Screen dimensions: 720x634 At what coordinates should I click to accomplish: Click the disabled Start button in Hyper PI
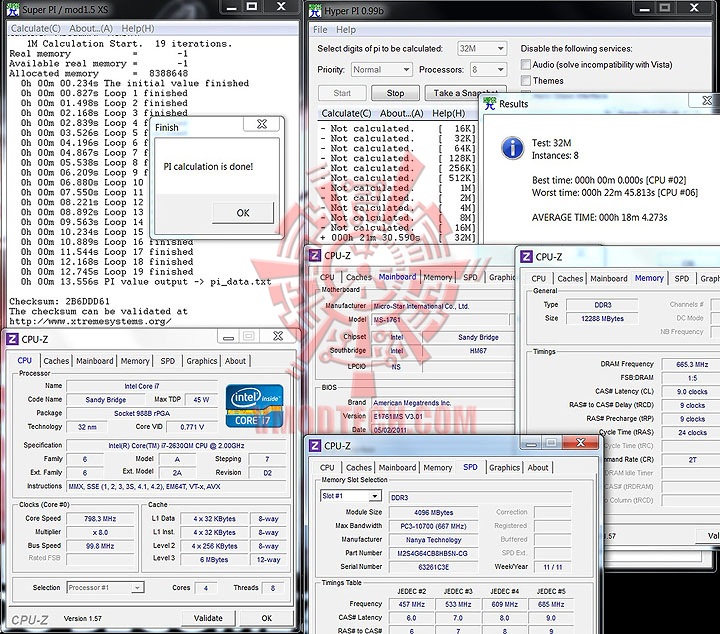[342, 93]
